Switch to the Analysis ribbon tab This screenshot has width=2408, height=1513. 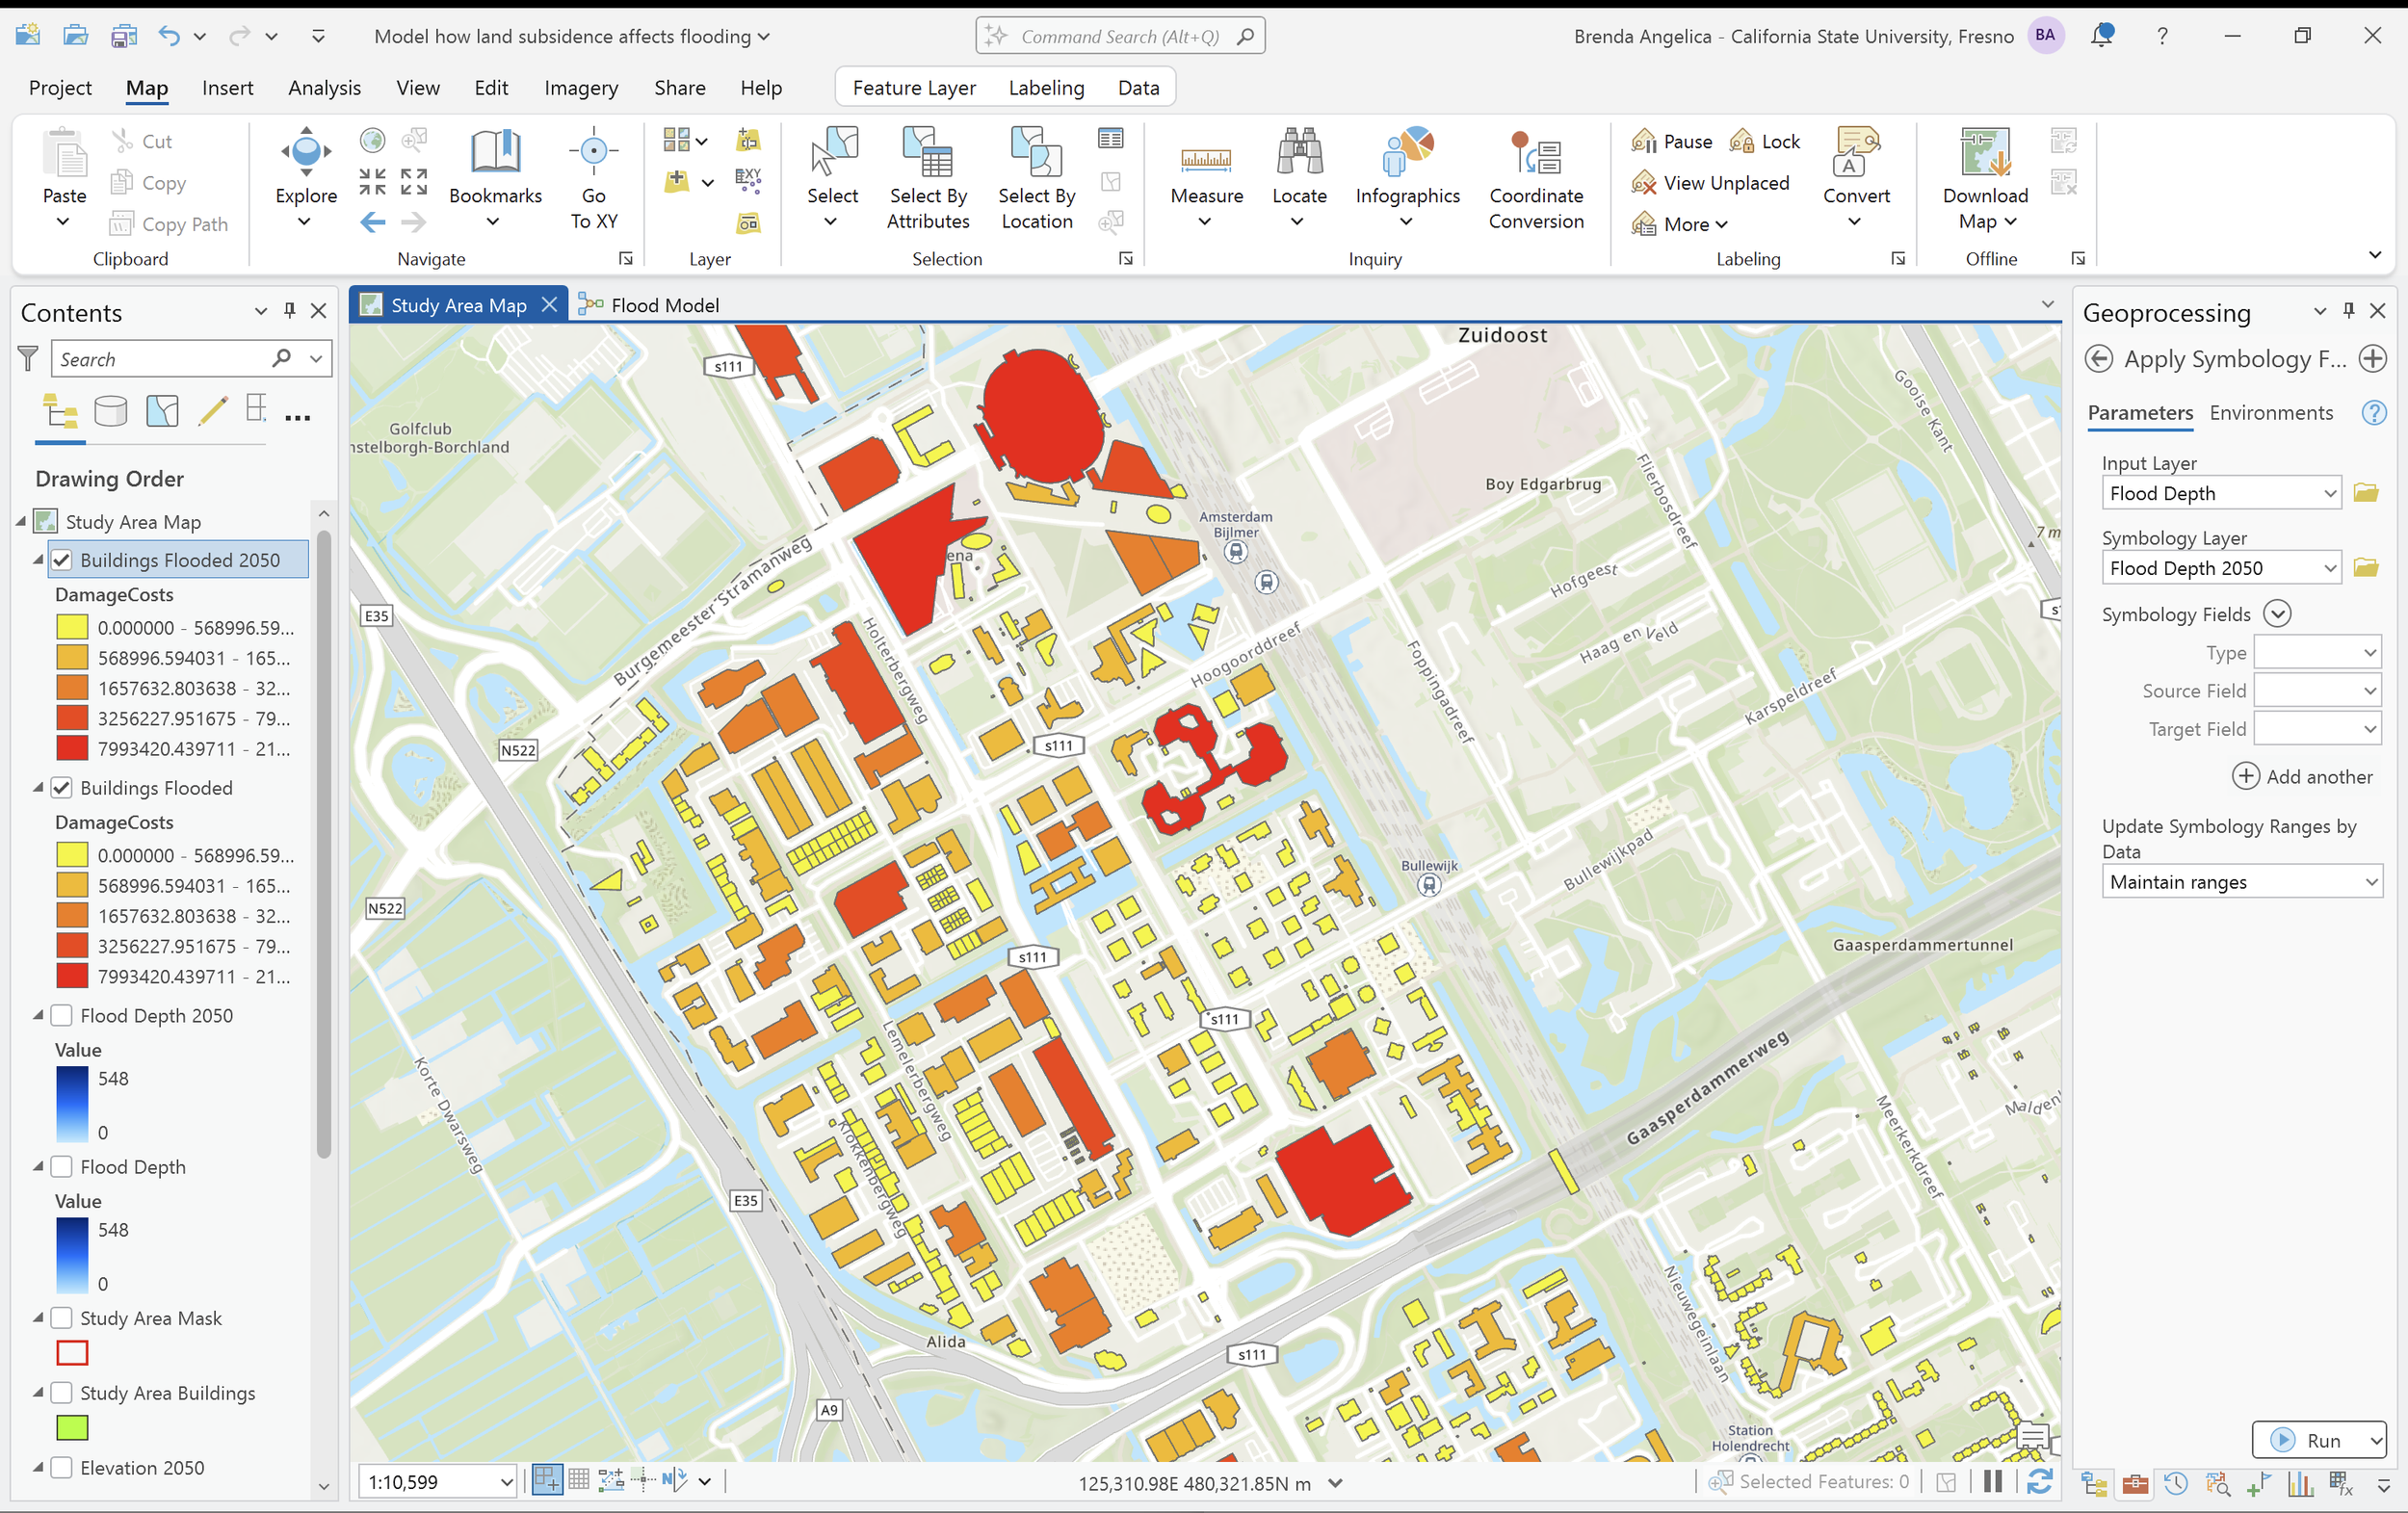click(x=324, y=88)
